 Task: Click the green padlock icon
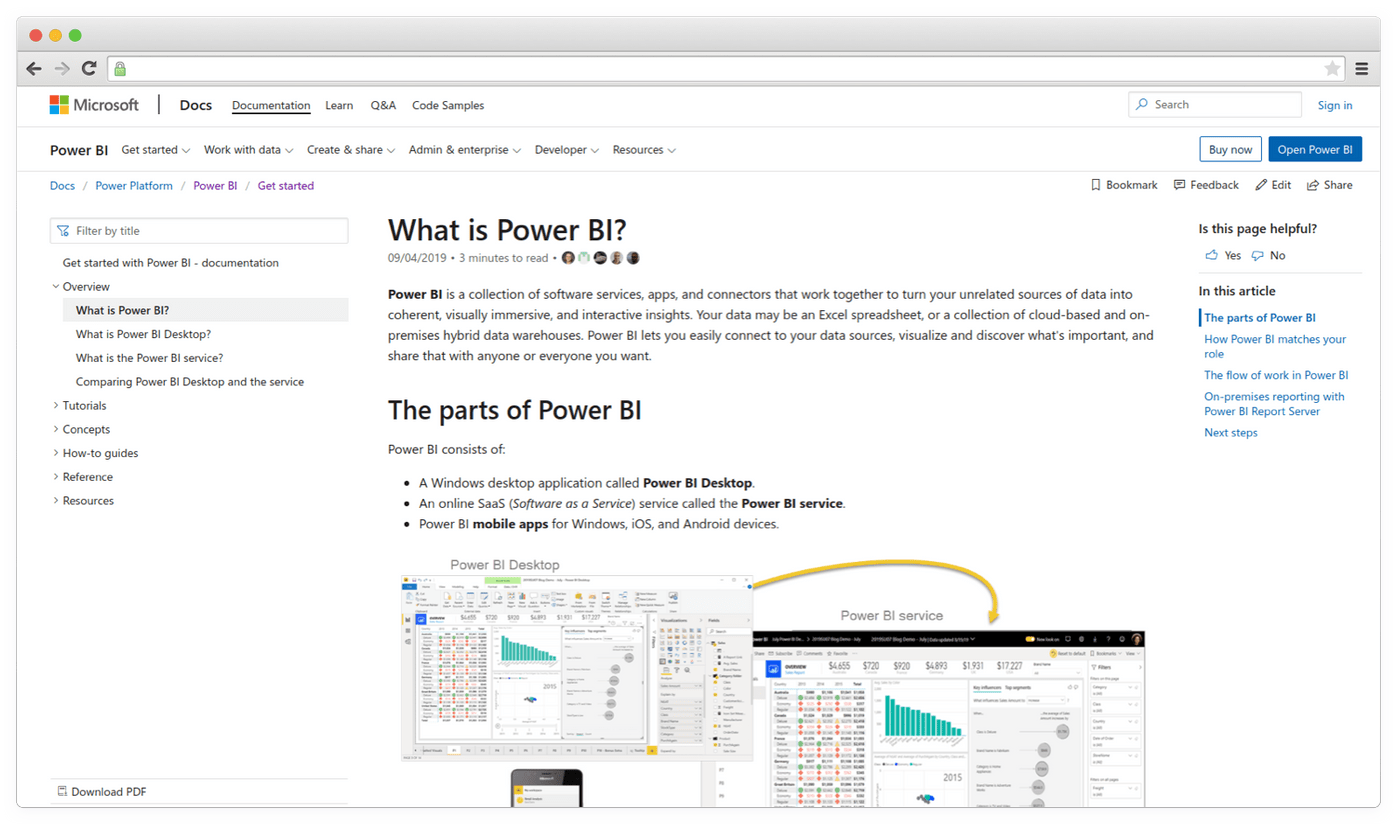pyautogui.click(x=120, y=69)
